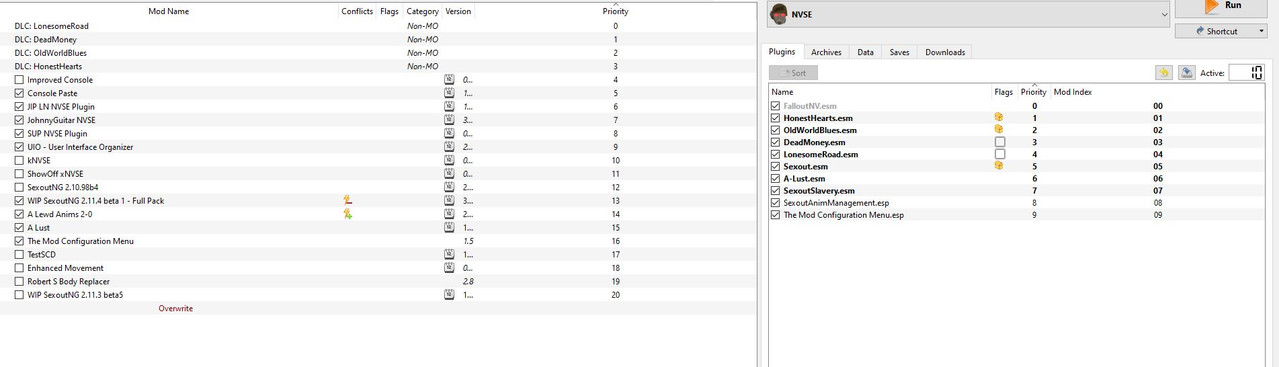1279x367 pixels.
Task: Click the Active plugin counter display
Action: coord(1246,72)
